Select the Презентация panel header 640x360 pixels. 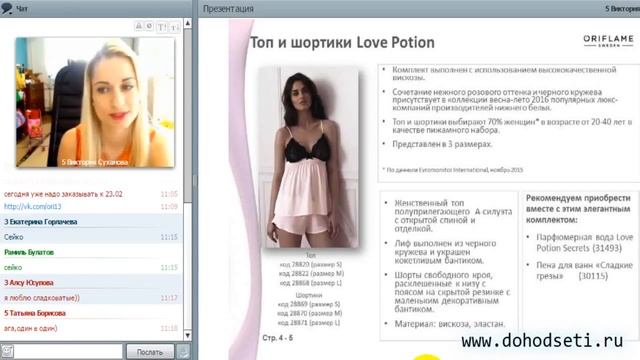pos(419,8)
